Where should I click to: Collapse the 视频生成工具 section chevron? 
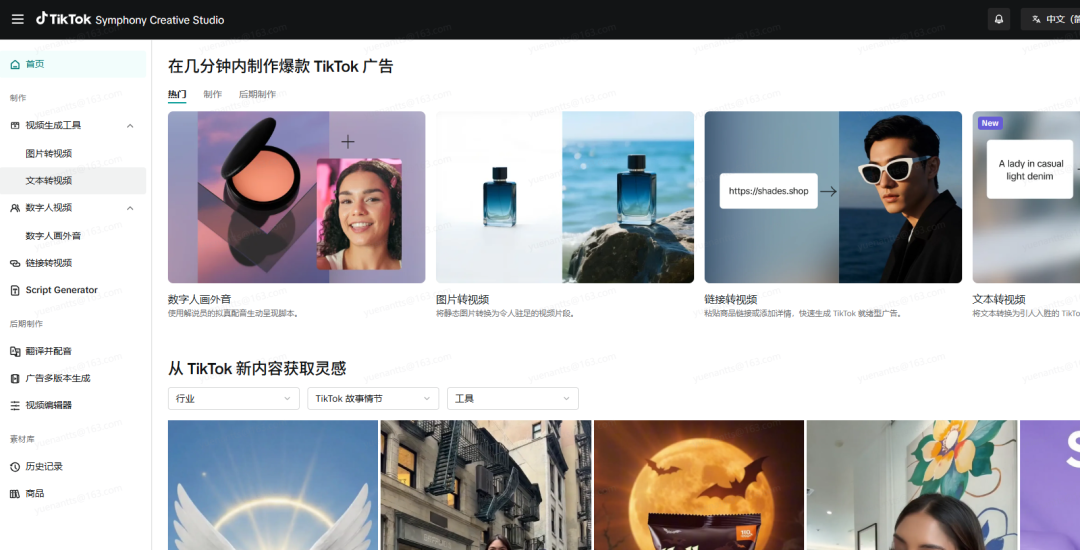(x=130, y=125)
